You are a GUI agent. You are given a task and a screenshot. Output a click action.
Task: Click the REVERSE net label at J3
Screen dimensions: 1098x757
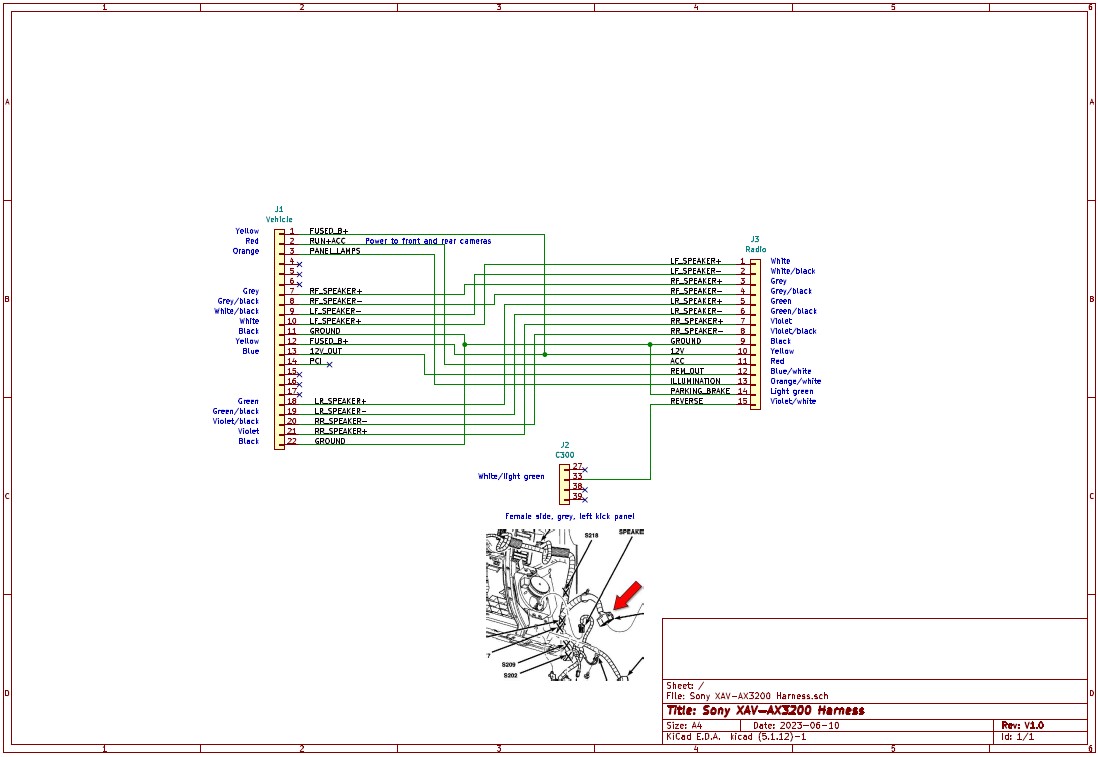pos(686,401)
